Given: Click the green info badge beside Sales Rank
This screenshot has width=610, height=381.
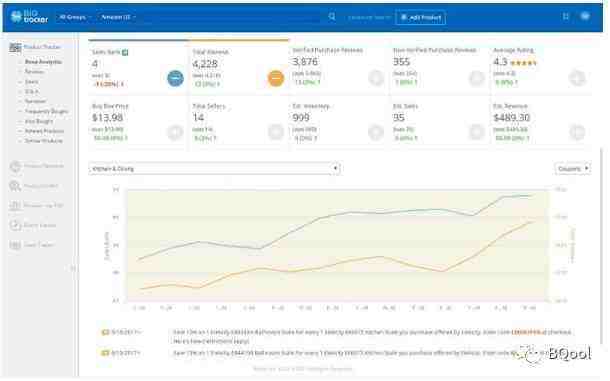Looking at the screenshot, I should click(125, 52).
